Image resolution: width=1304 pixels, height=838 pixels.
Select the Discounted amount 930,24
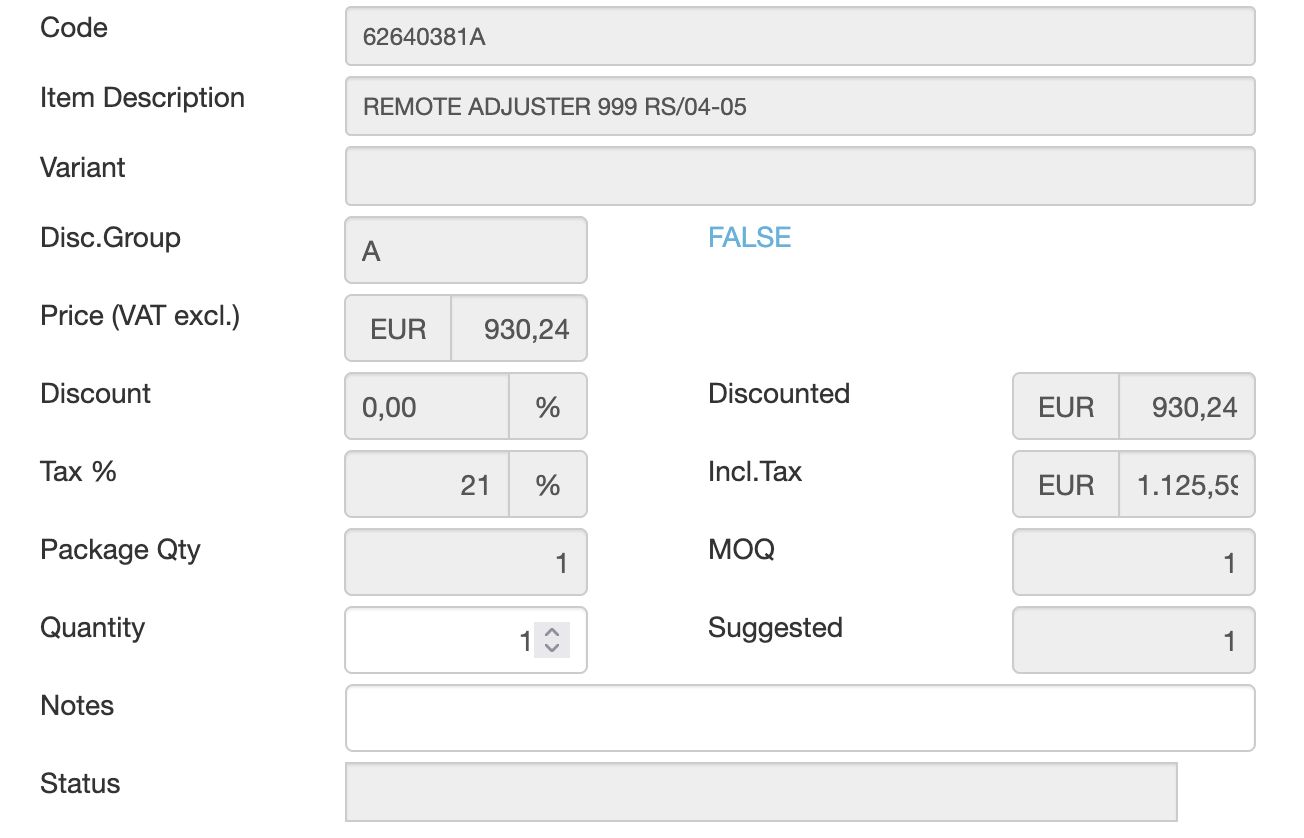coord(1185,406)
